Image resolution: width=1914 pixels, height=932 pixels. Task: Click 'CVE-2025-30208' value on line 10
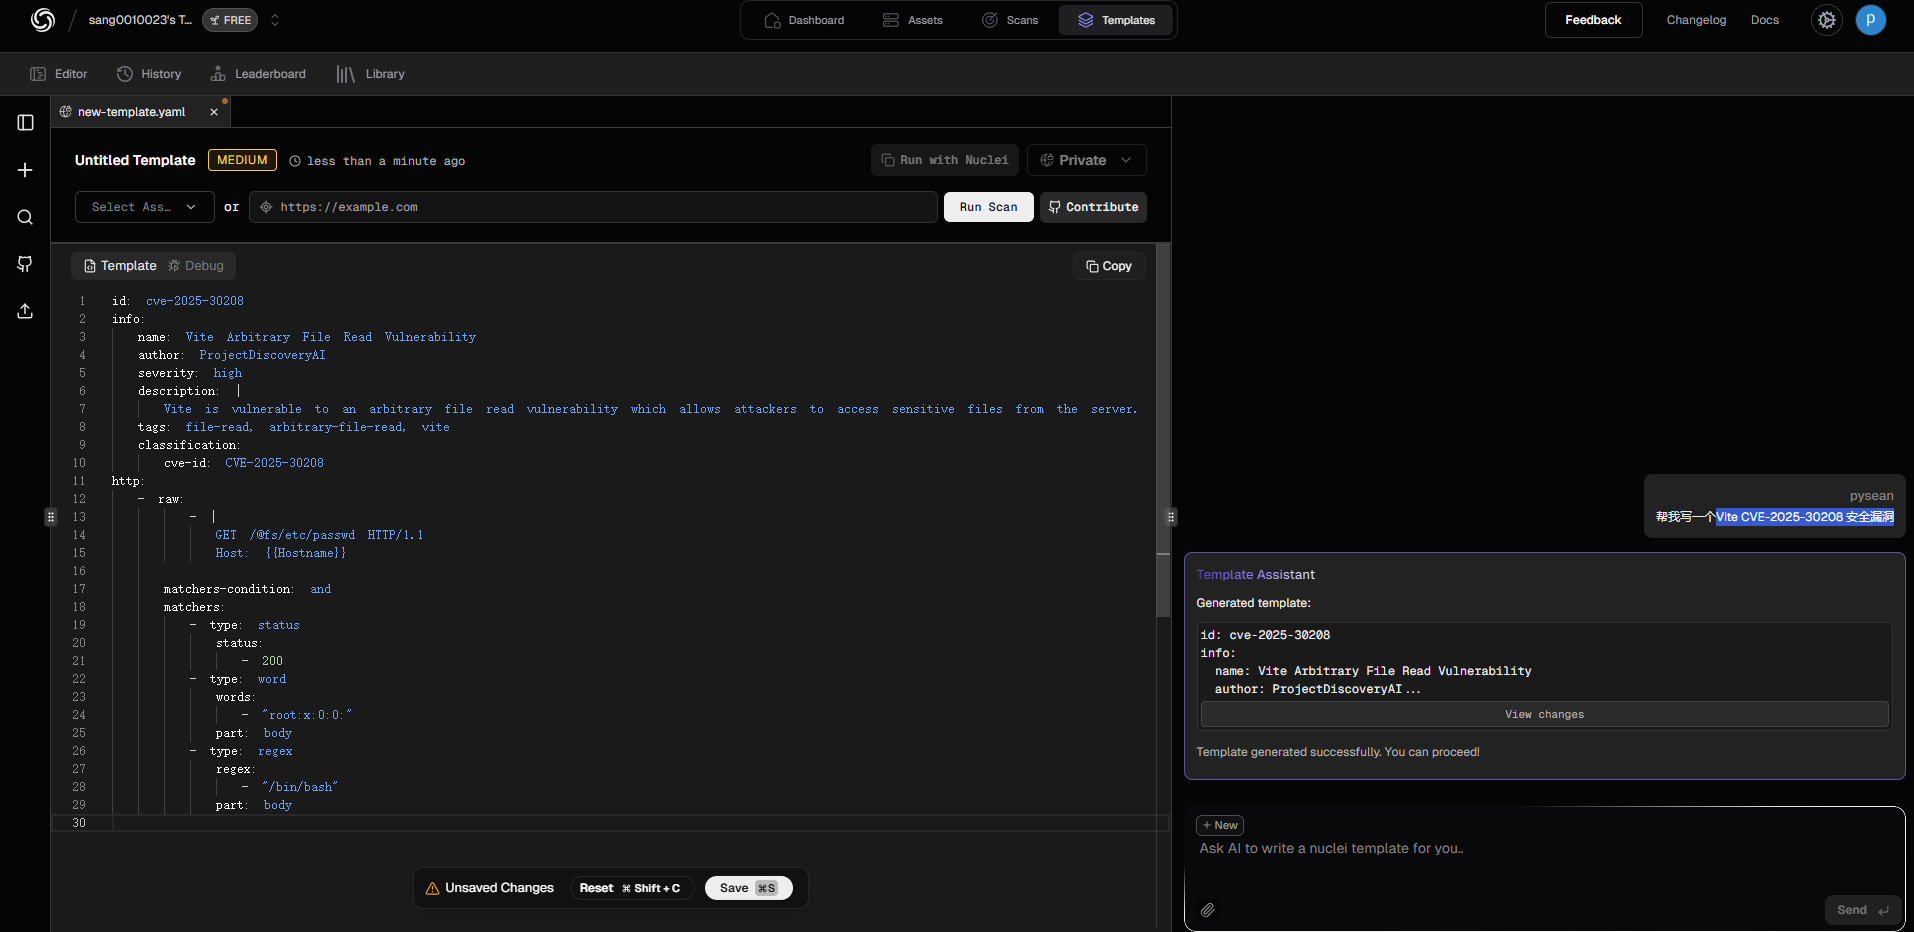274,463
